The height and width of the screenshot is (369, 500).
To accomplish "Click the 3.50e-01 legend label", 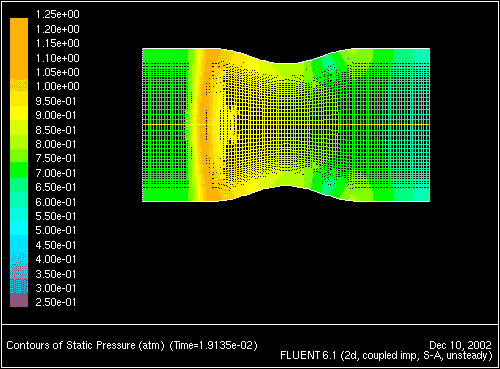I will (x=56, y=274).
